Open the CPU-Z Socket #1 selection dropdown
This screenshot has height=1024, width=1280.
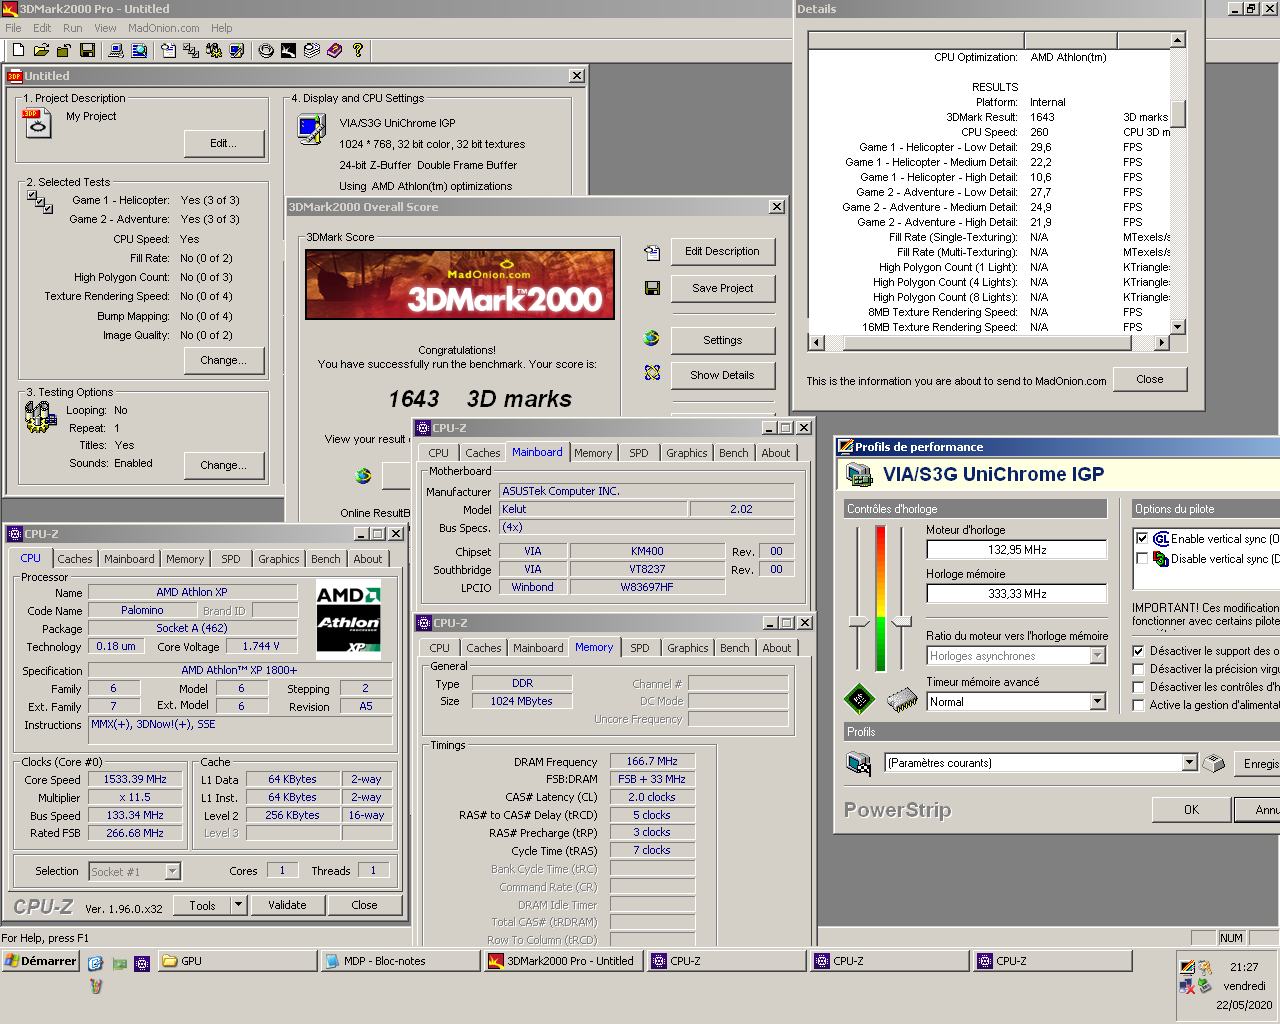point(172,871)
